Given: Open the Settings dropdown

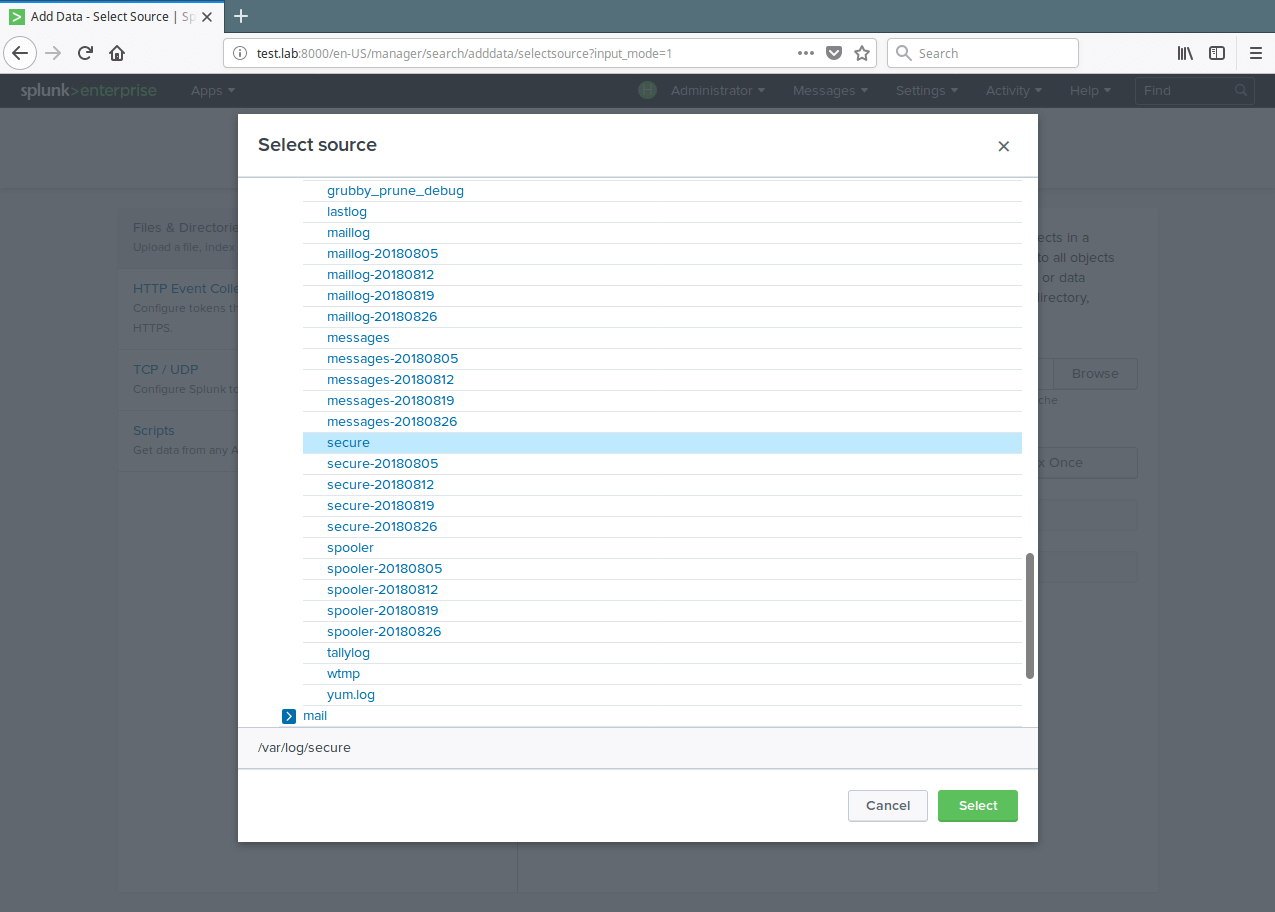Looking at the screenshot, I should pos(926,90).
